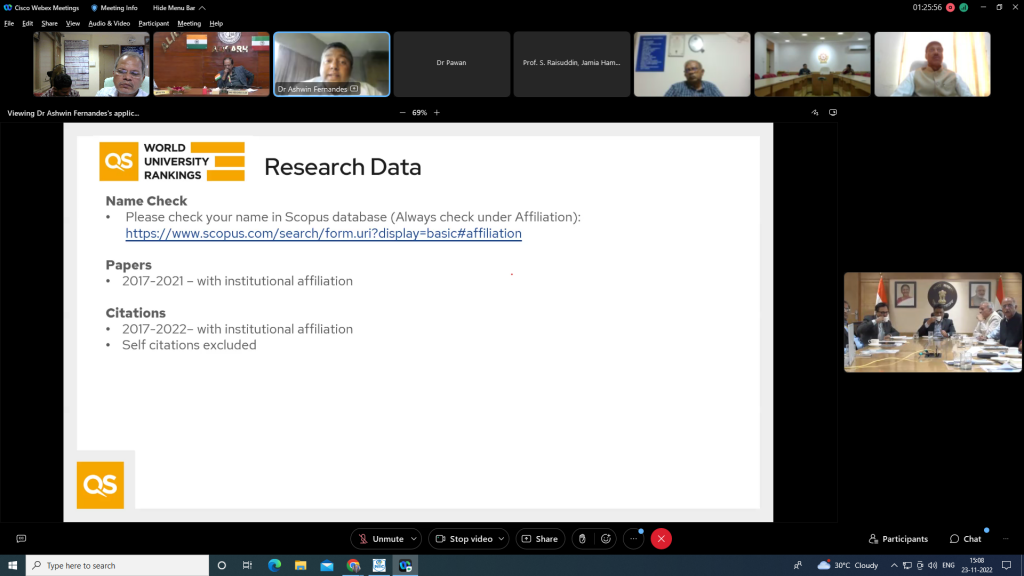Select Prof. S. Raisuddin participant tile
The image size is (1024, 576).
pyautogui.click(x=571, y=64)
